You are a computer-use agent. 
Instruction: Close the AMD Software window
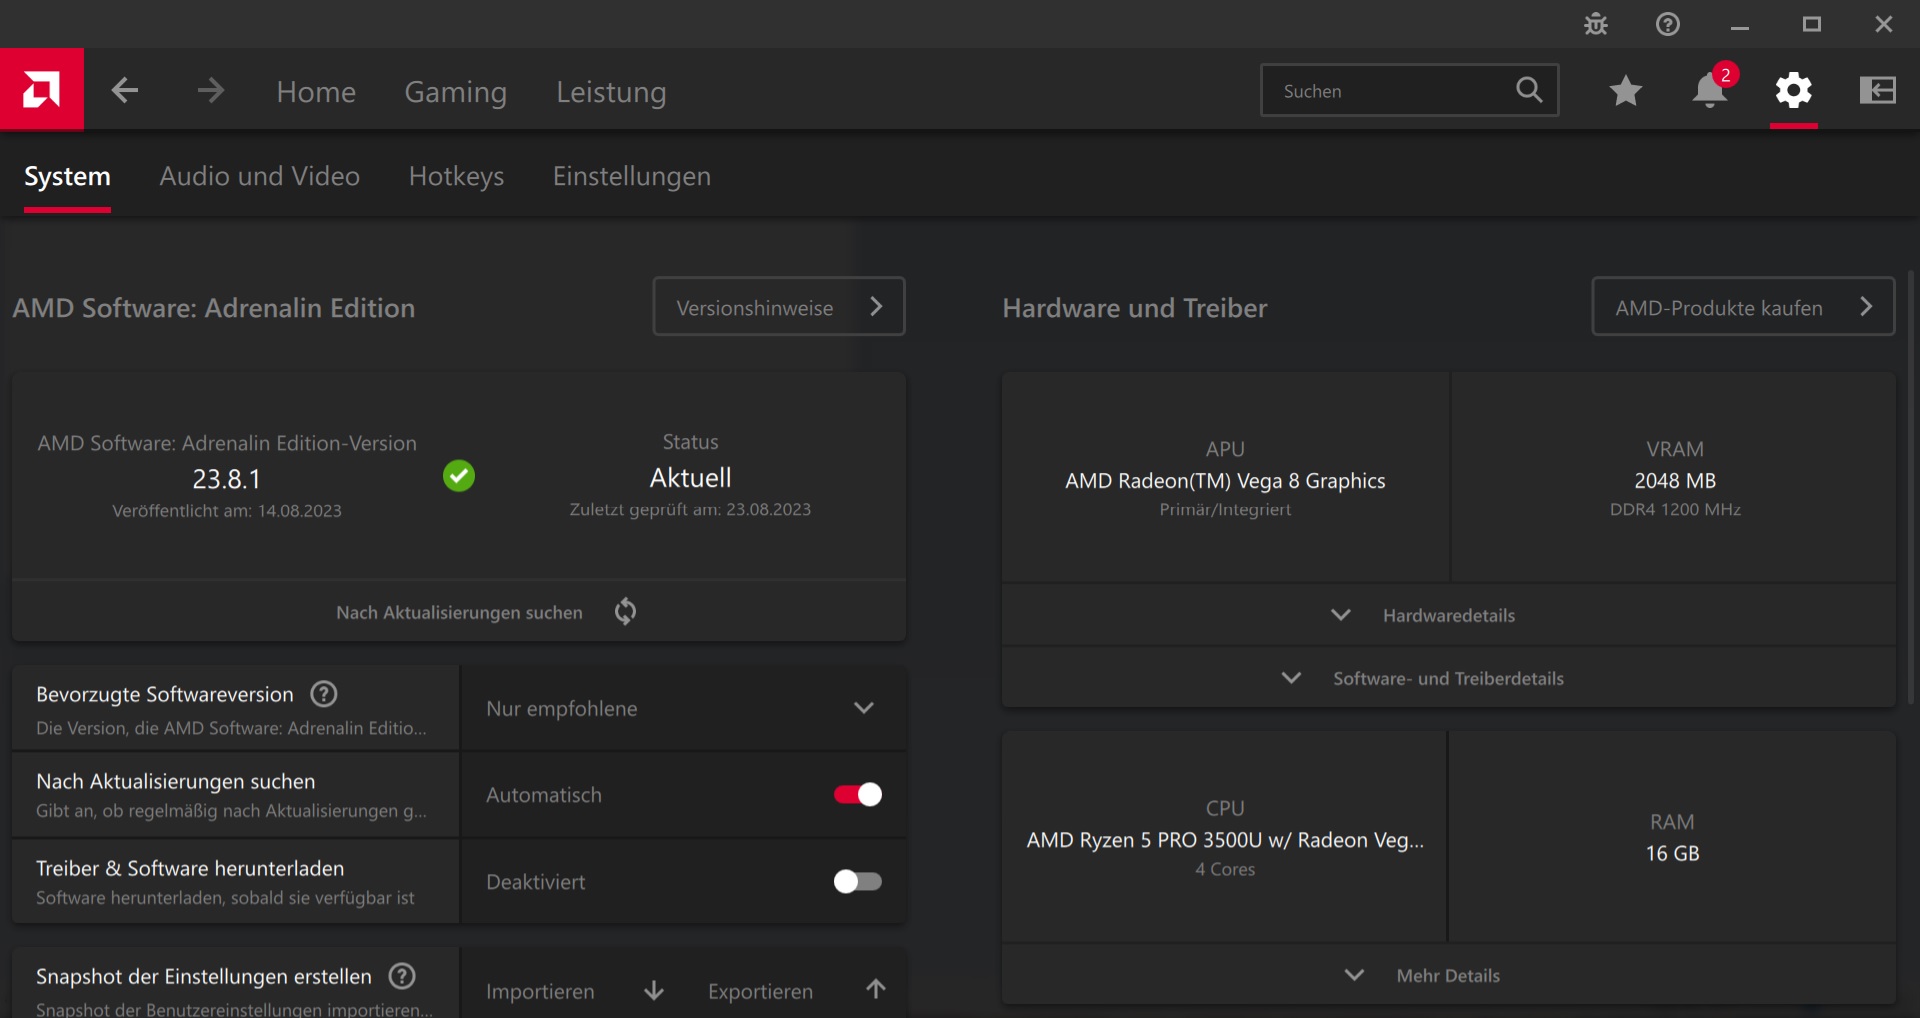coord(1884,24)
